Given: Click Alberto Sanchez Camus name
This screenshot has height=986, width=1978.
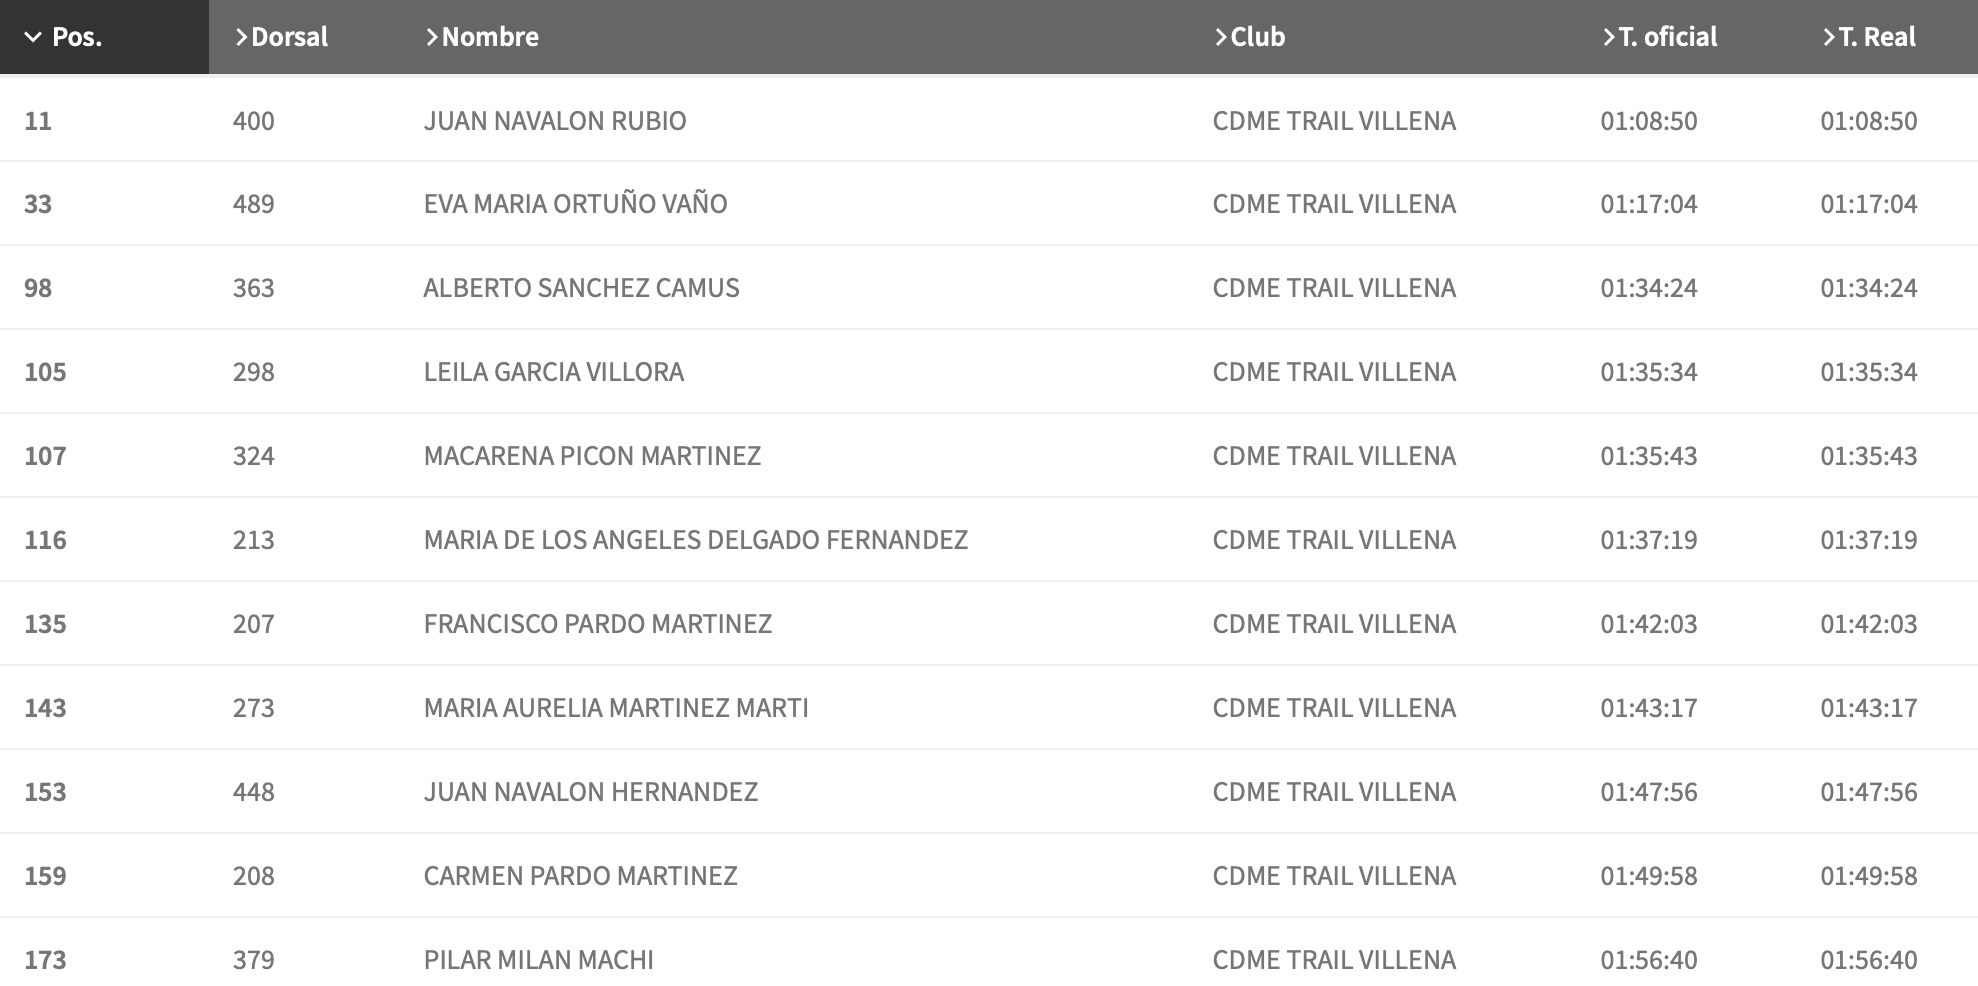Looking at the screenshot, I should (581, 288).
